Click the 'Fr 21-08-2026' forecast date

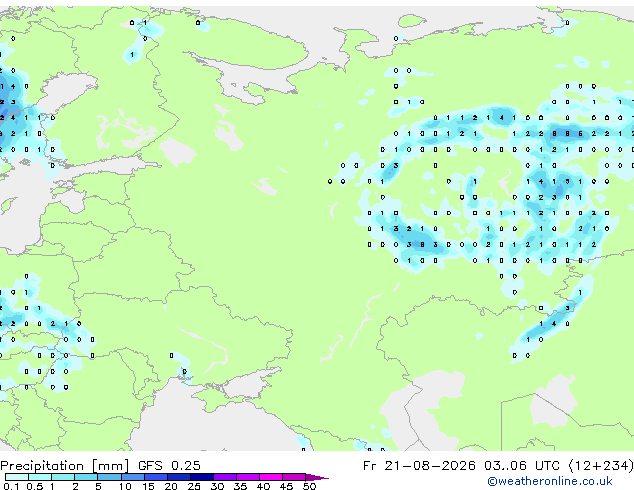(419, 466)
